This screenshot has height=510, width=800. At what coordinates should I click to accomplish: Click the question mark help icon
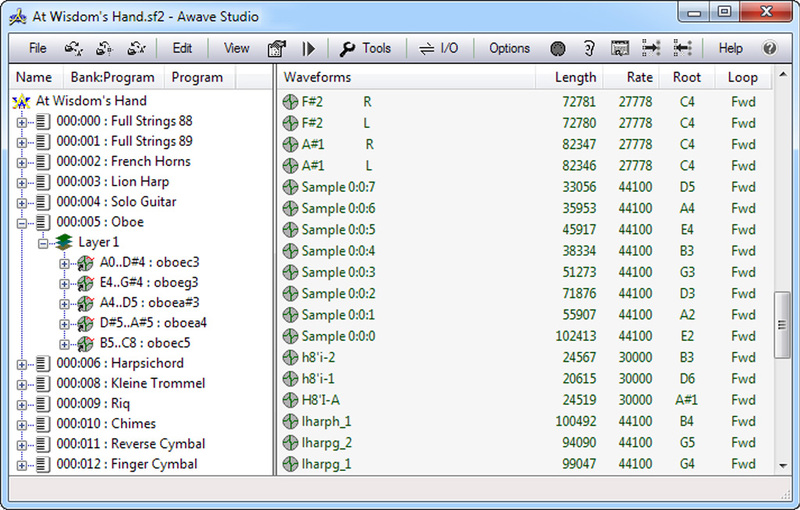[769, 48]
